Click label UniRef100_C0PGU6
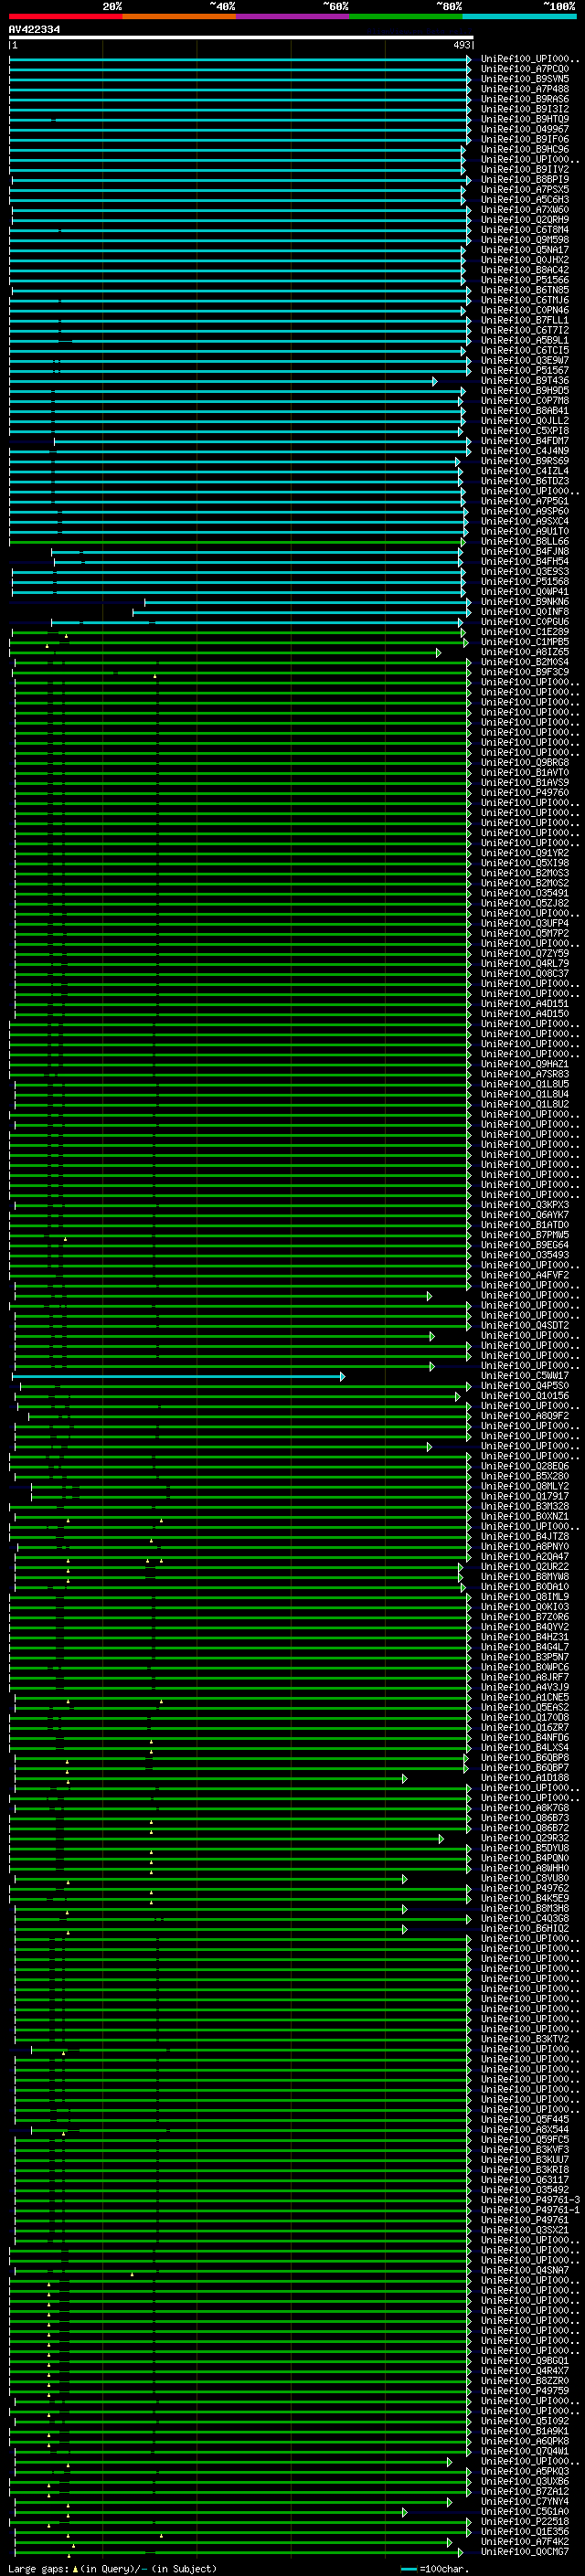This screenshot has width=585, height=2576. 525,621
